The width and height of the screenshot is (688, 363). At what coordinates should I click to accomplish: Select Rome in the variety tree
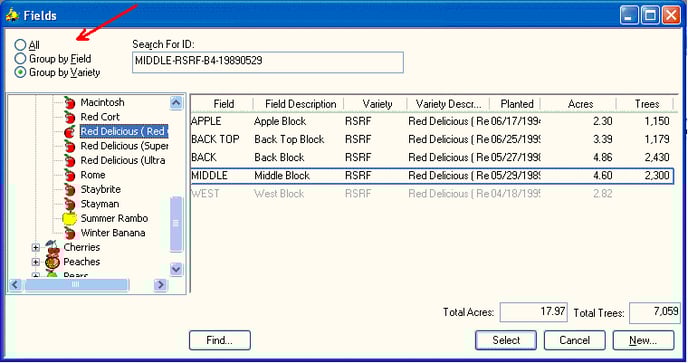(93, 175)
